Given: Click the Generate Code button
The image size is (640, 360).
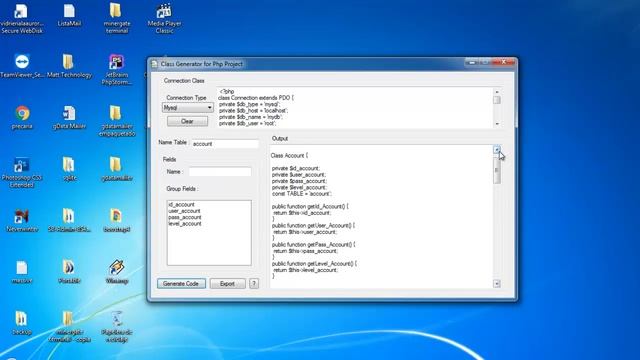Looking at the screenshot, I should click(x=181, y=284).
